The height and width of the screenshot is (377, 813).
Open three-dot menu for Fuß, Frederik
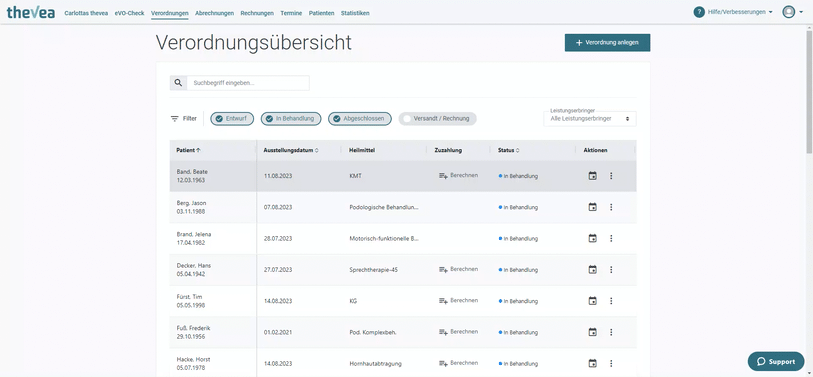(611, 332)
